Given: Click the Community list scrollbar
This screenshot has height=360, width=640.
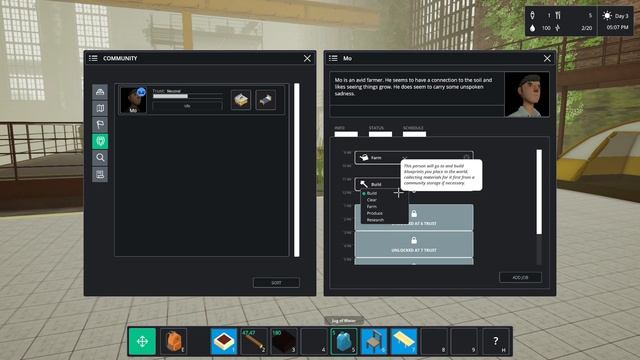Looking at the screenshot, I should [x=297, y=170].
